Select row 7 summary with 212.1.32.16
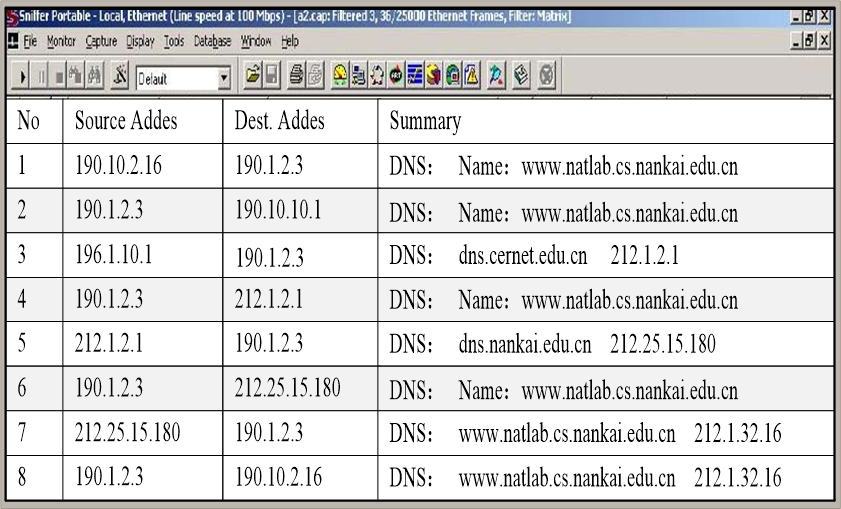 point(585,433)
